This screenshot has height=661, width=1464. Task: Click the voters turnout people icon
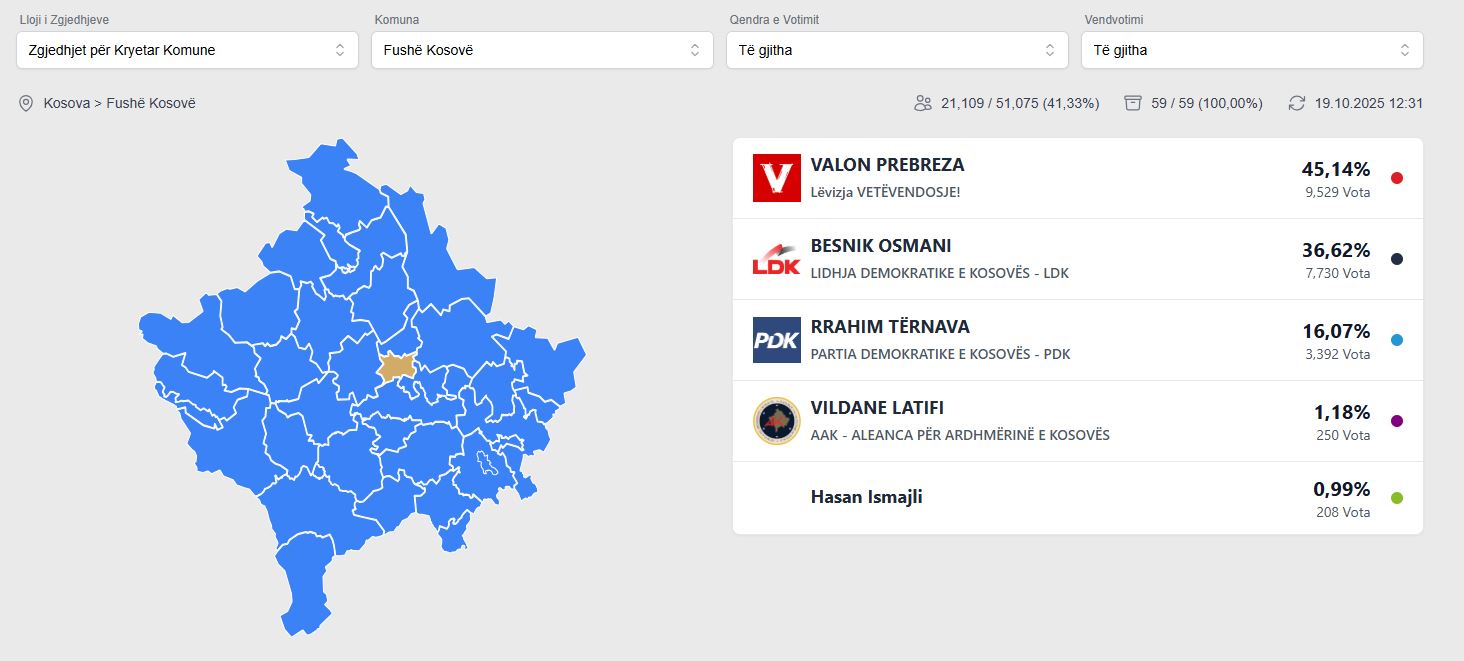(922, 103)
